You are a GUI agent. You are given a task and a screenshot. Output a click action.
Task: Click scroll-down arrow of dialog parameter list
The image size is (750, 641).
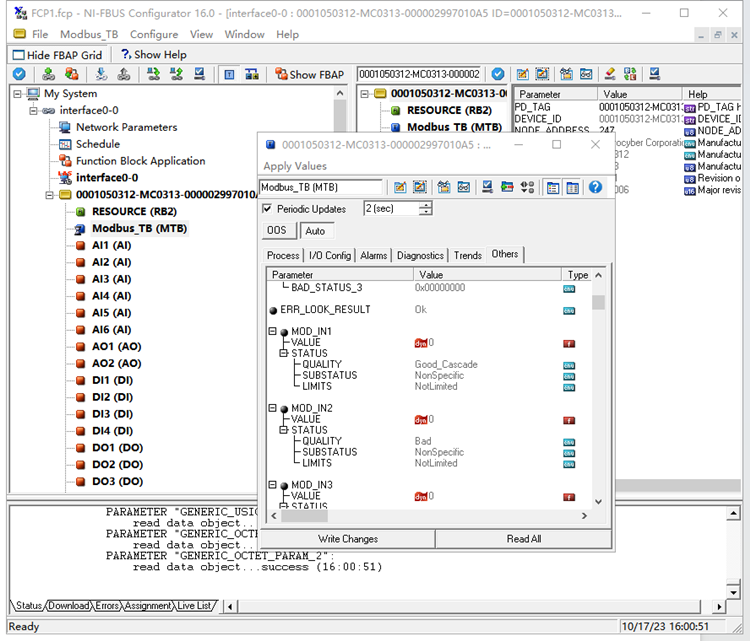pos(598,502)
